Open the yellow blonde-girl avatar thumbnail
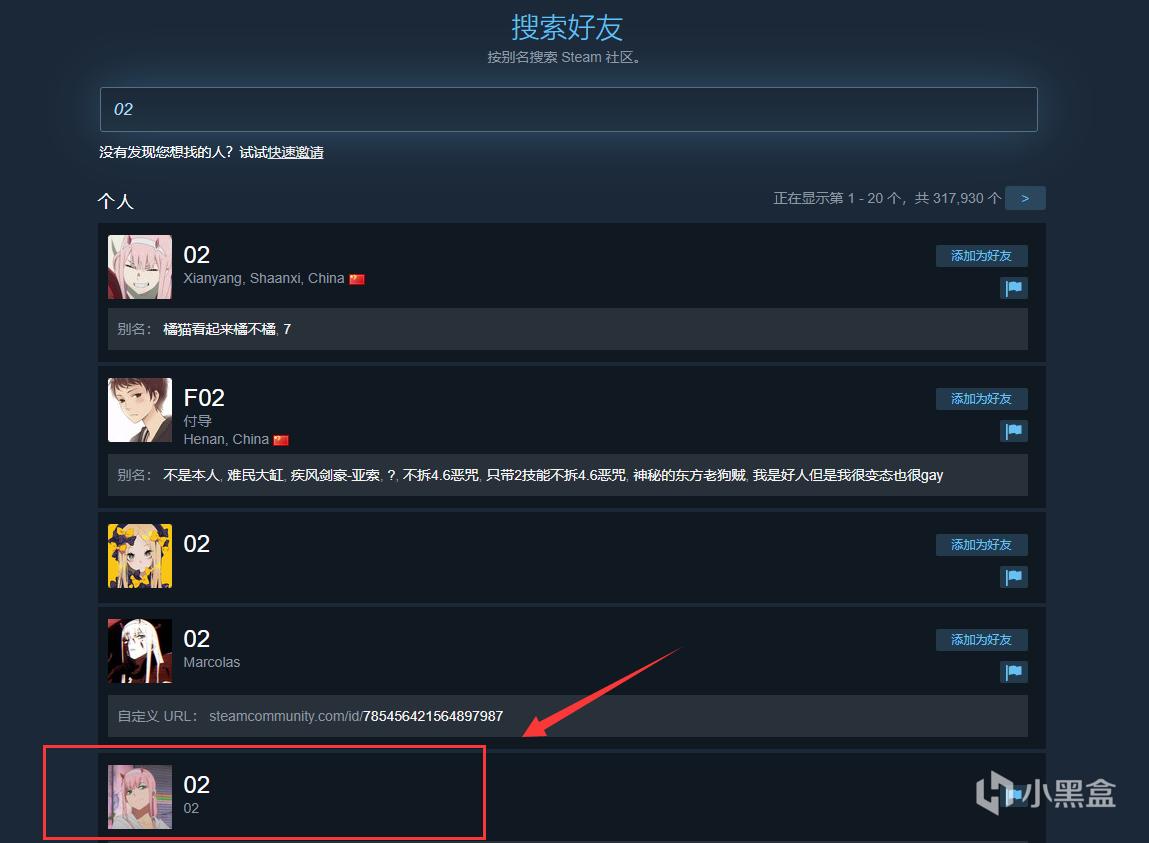This screenshot has width=1149, height=843. (x=140, y=556)
